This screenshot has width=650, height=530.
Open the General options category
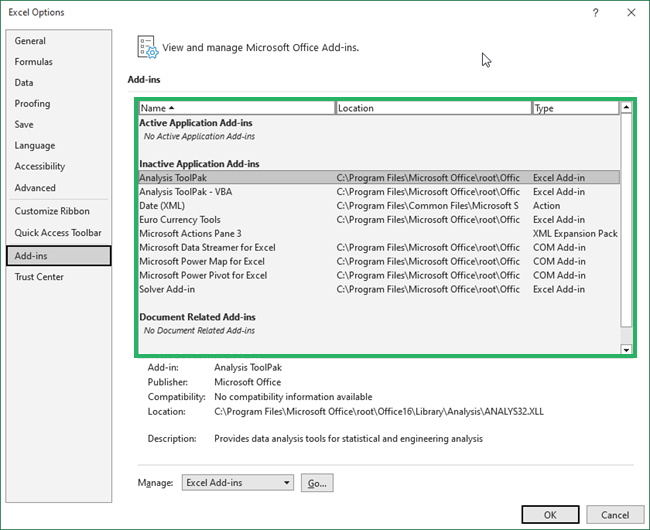point(31,41)
